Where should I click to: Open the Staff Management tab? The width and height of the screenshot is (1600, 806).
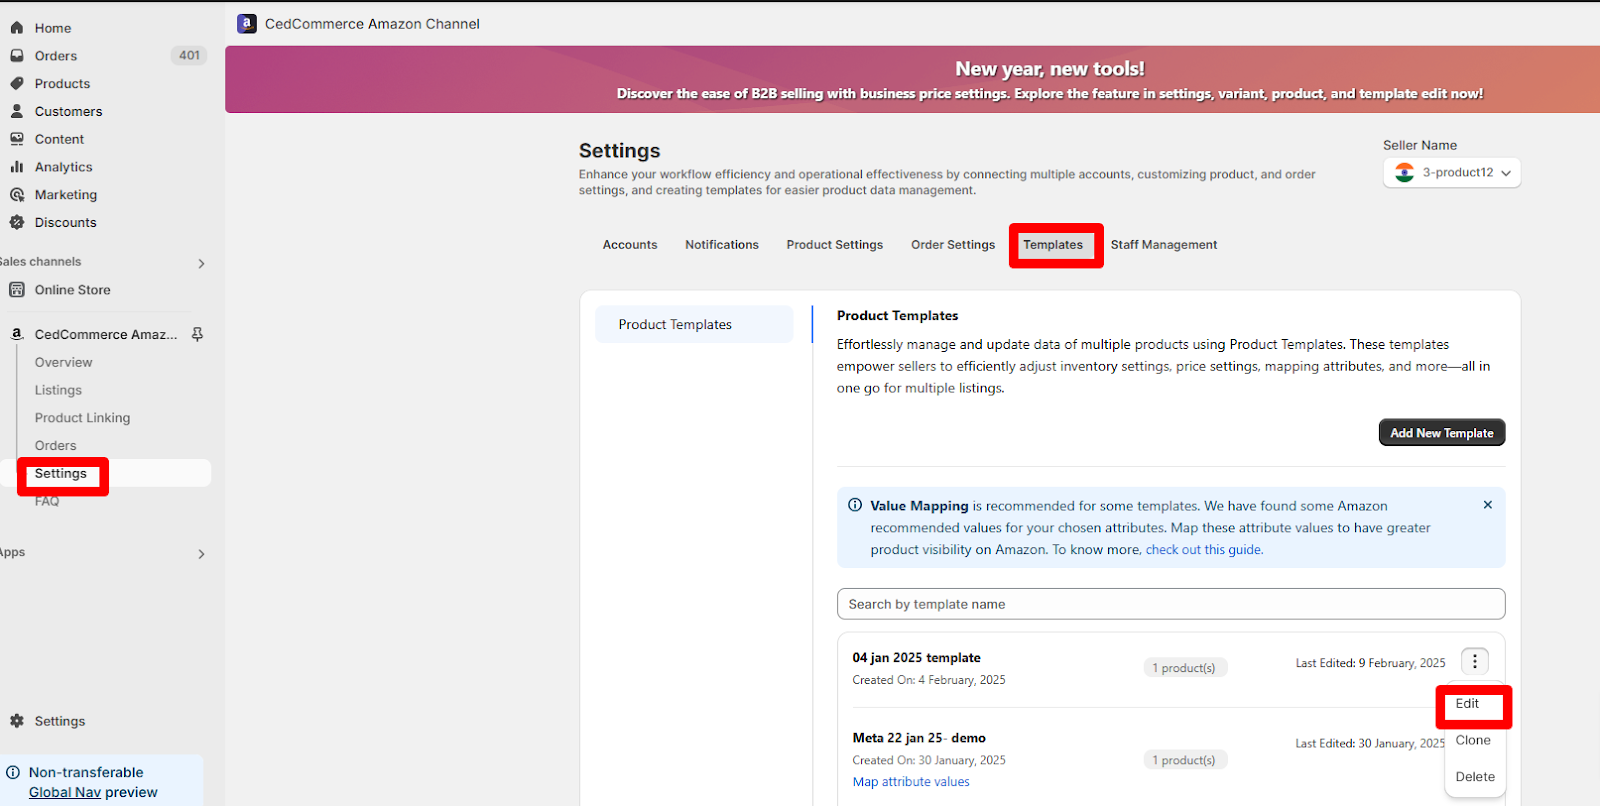(x=1164, y=245)
